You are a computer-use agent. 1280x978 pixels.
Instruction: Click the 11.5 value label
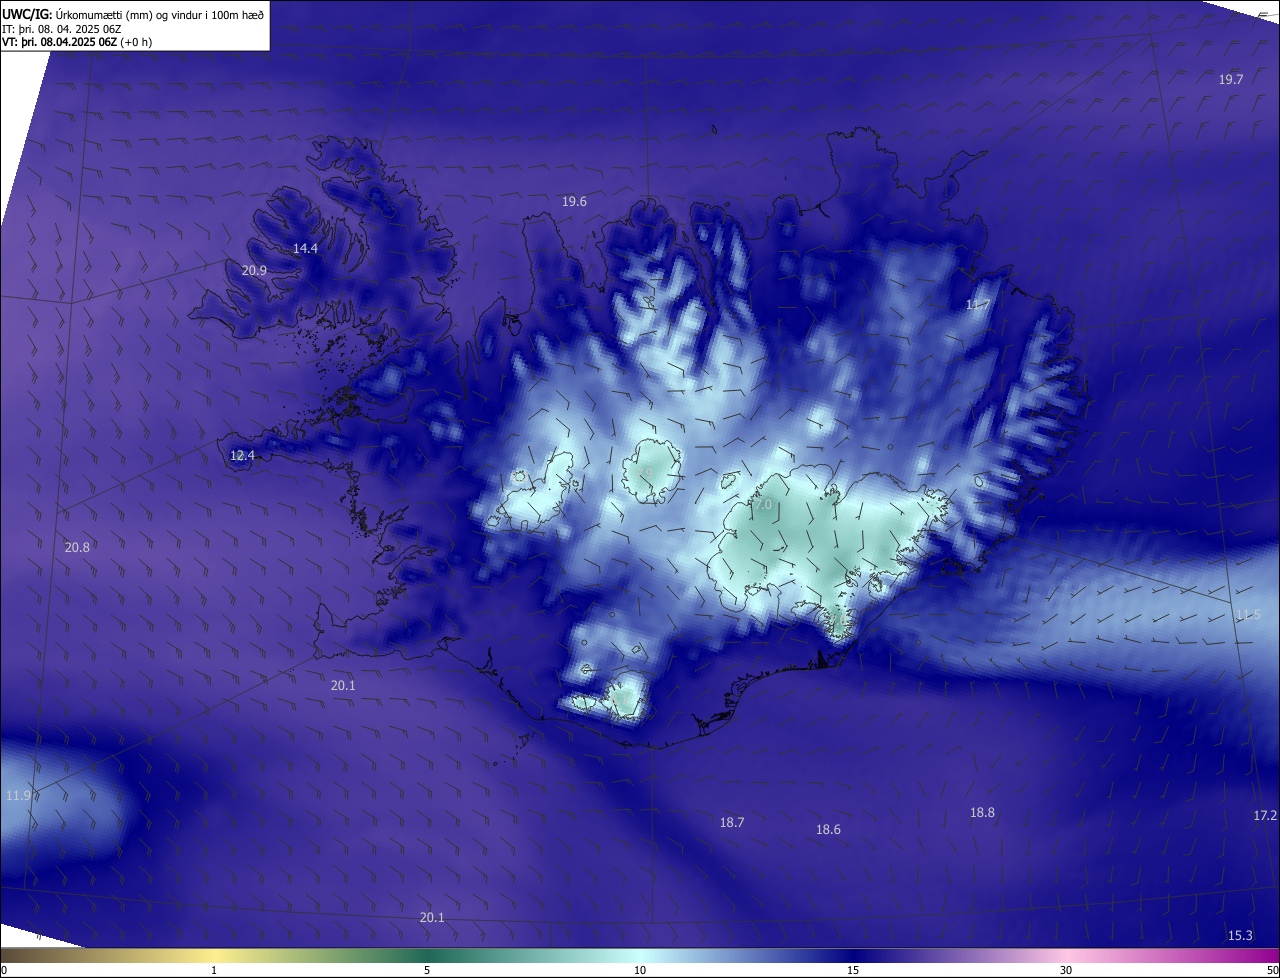point(1248,614)
